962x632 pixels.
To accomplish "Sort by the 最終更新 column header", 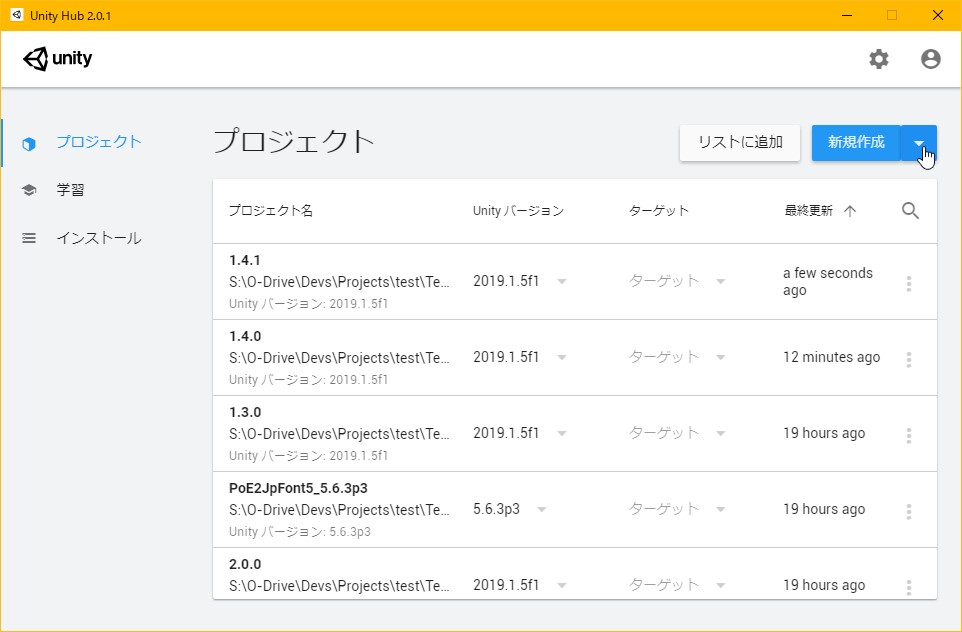I will coord(809,210).
